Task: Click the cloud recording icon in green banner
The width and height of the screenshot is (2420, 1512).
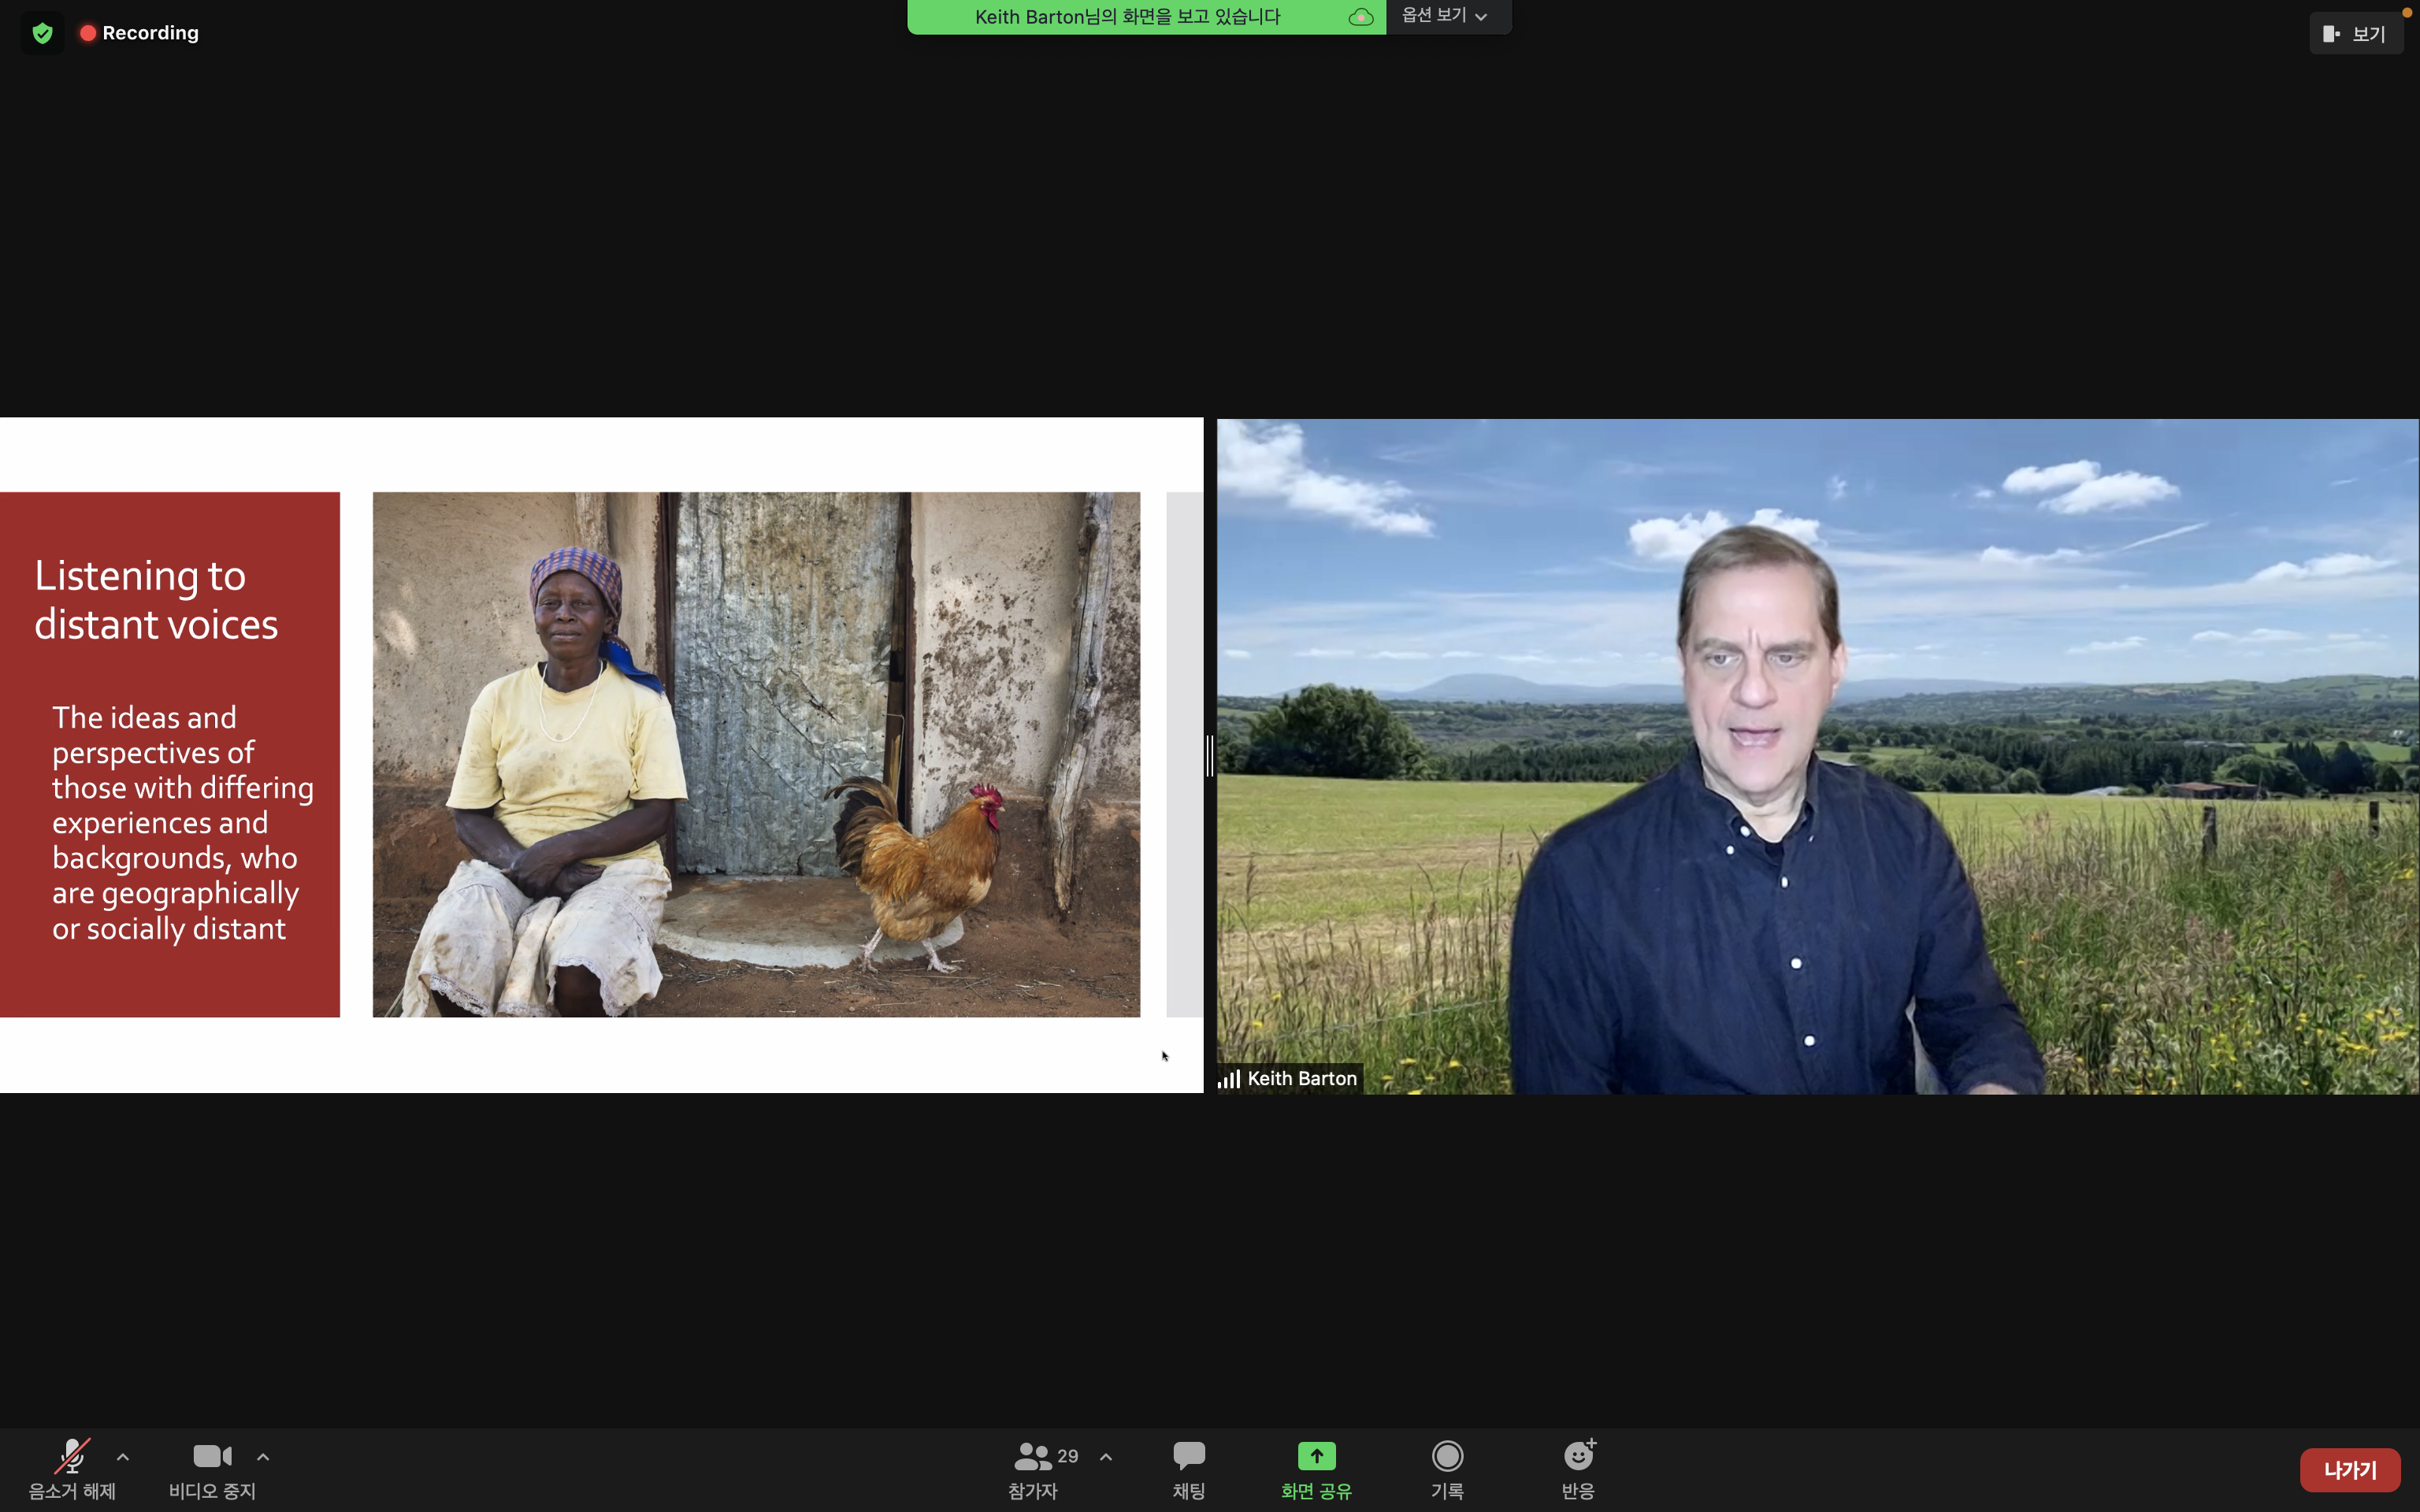Action: pos(1360,17)
